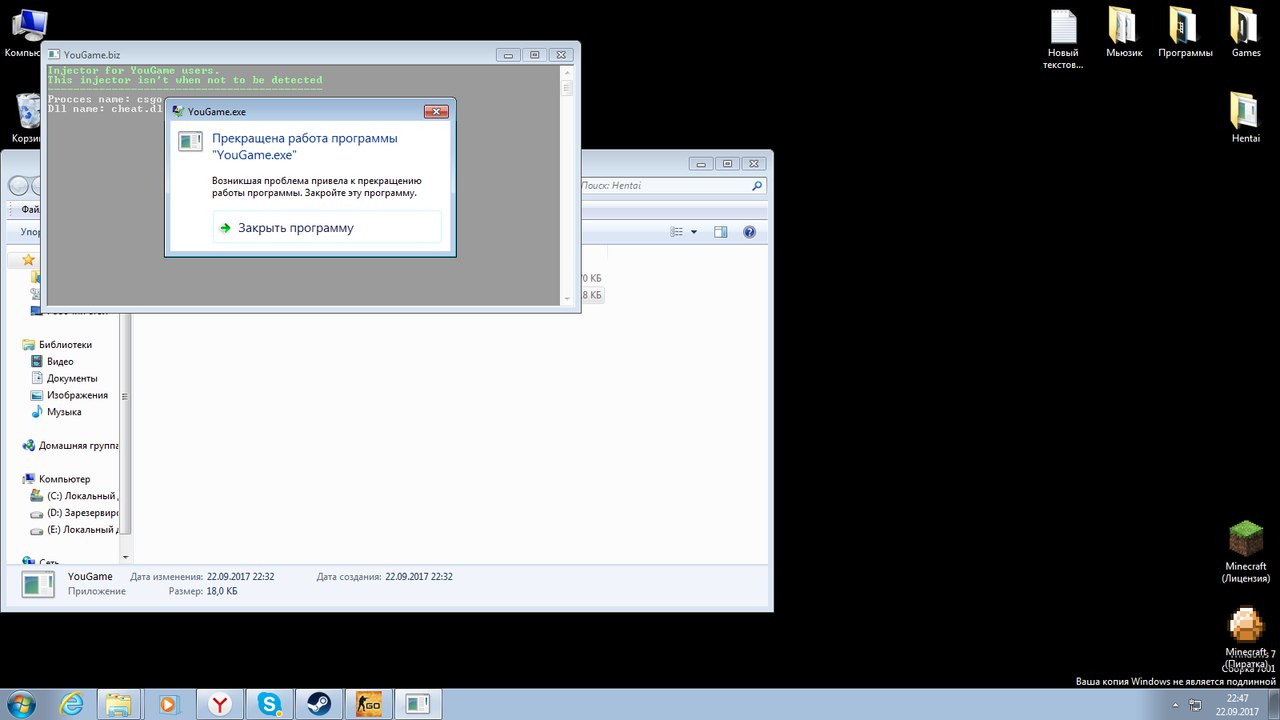Select YouGame app in taskbar
This screenshot has height=720, width=1280.
tap(419, 704)
